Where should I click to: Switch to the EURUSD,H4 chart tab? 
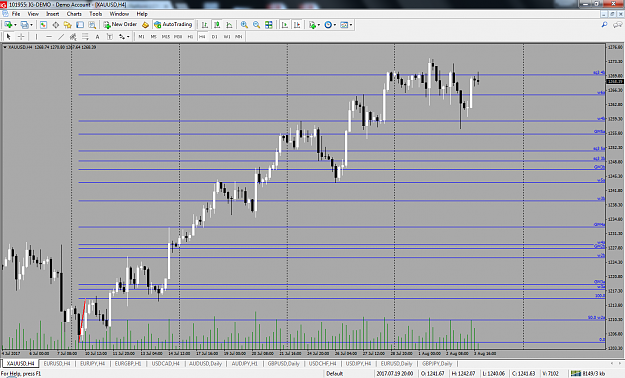(57, 364)
